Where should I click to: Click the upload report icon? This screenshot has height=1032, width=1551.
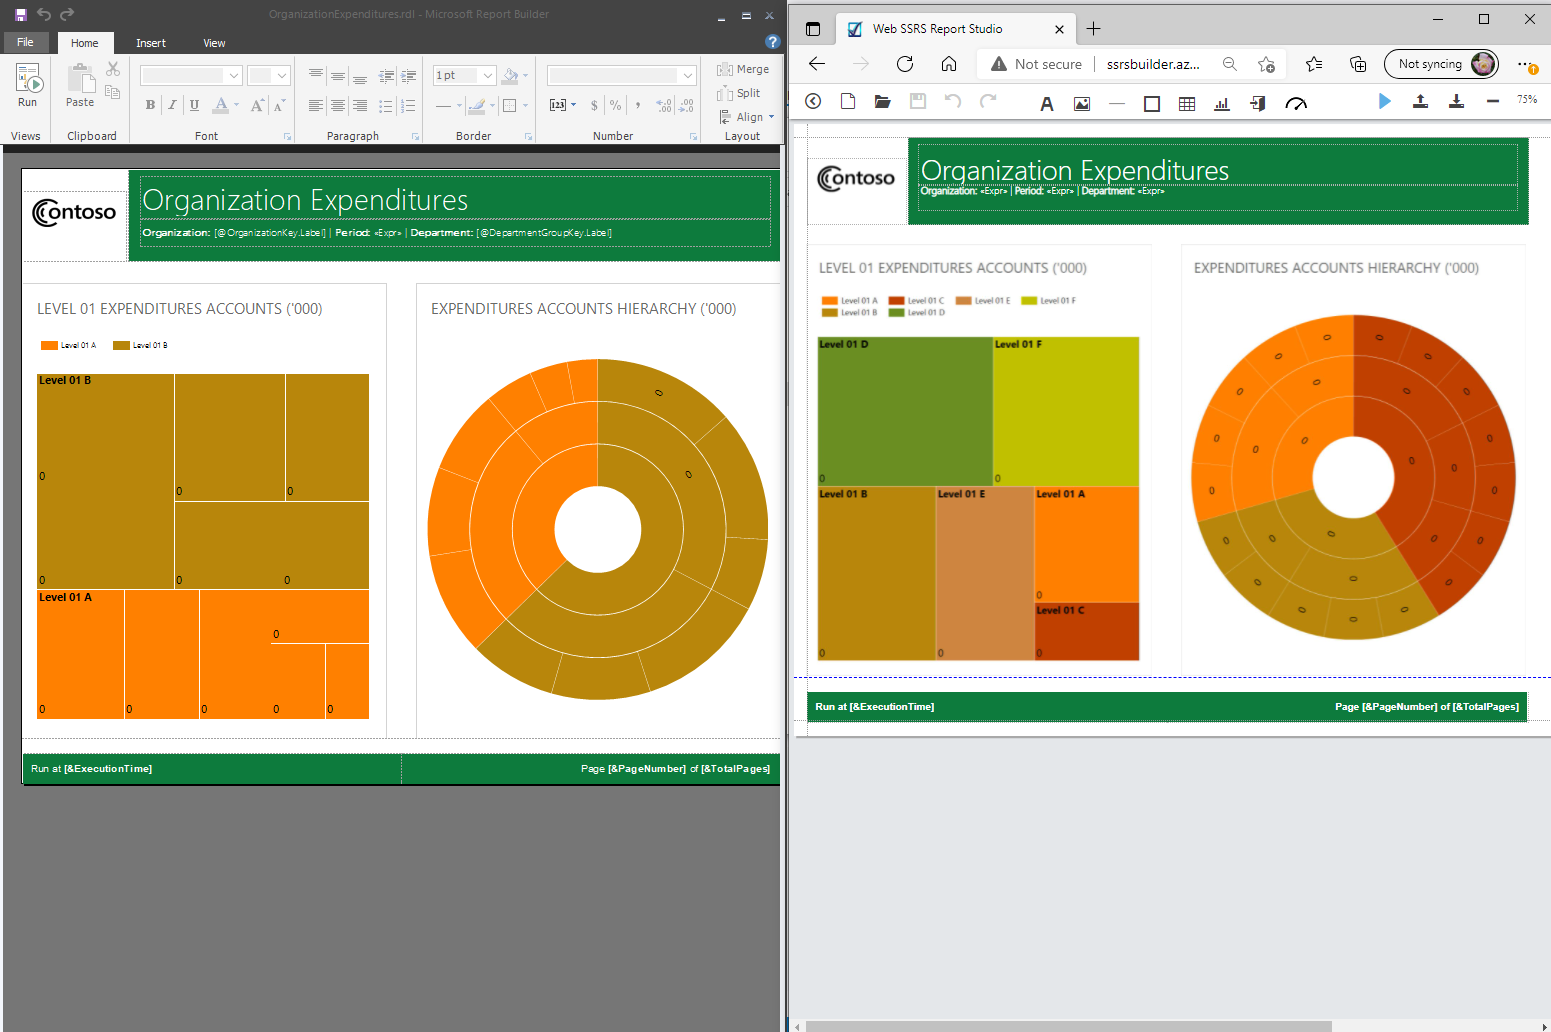[x=1420, y=101]
